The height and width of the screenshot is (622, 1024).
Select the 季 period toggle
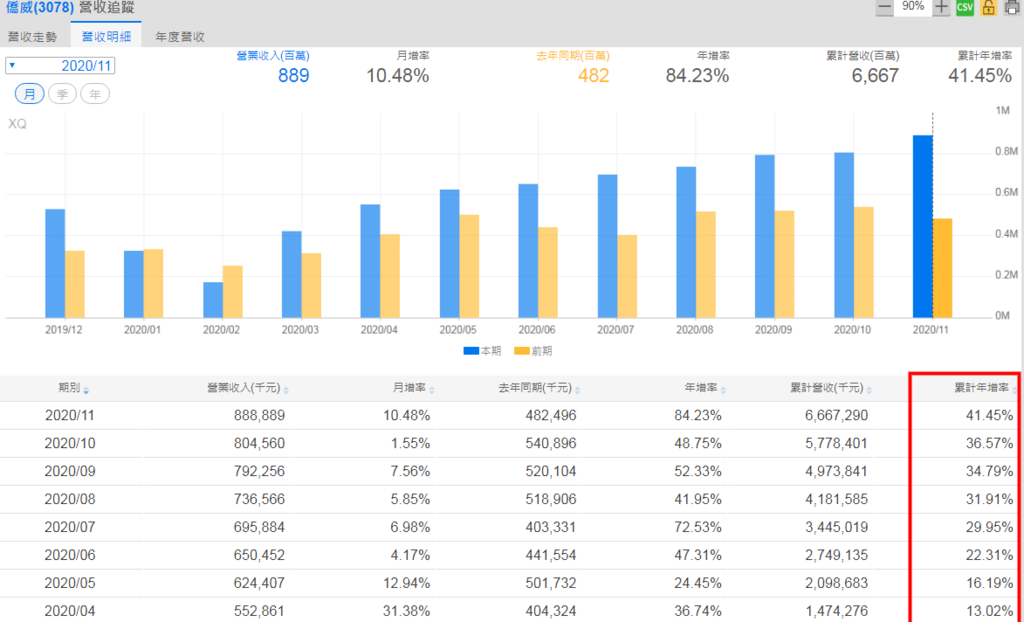pyautogui.click(x=62, y=94)
